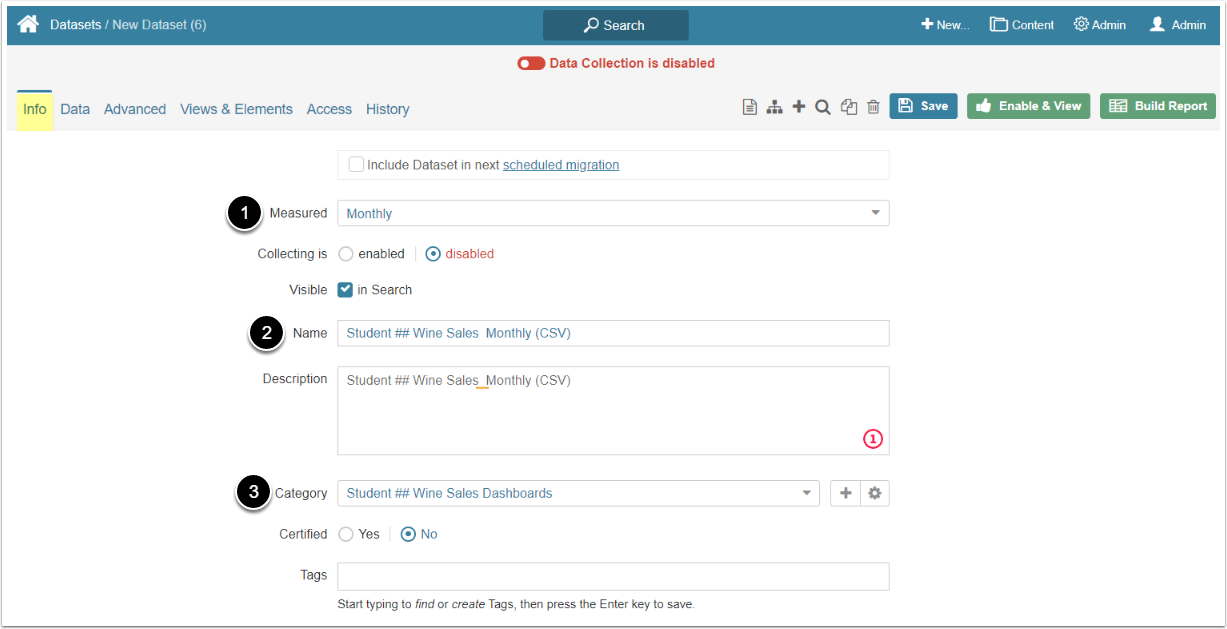Toggle Visible in Search checkbox
The image size is (1227, 629).
pos(345,290)
